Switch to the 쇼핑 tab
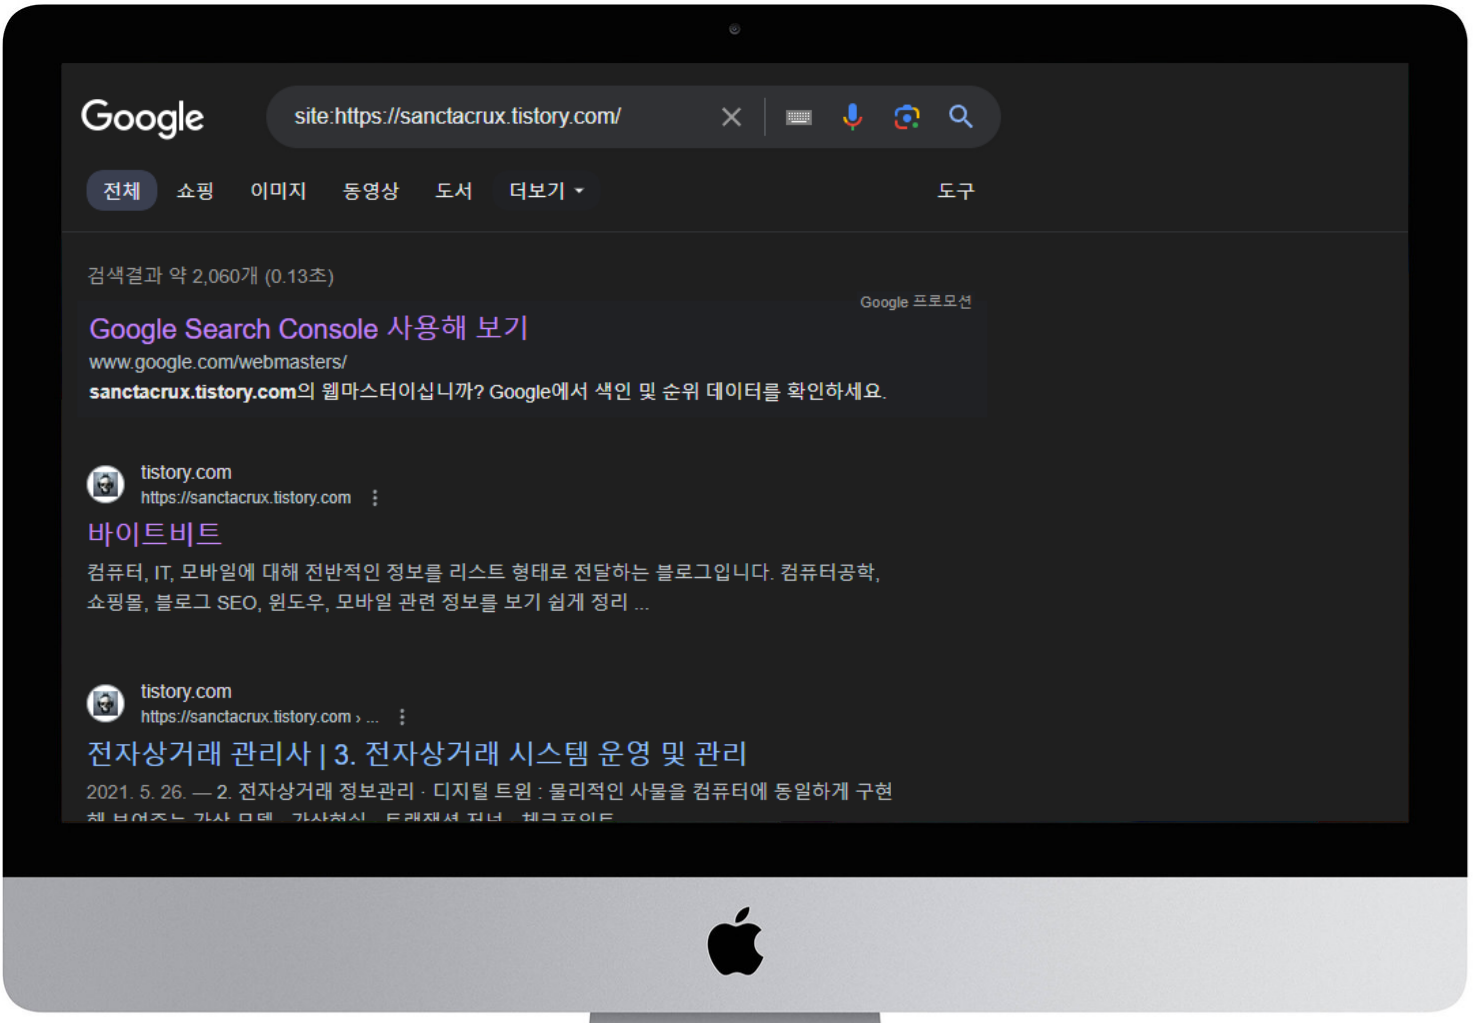The height and width of the screenshot is (1023, 1476). pyautogui.click(x=195, y=191)
